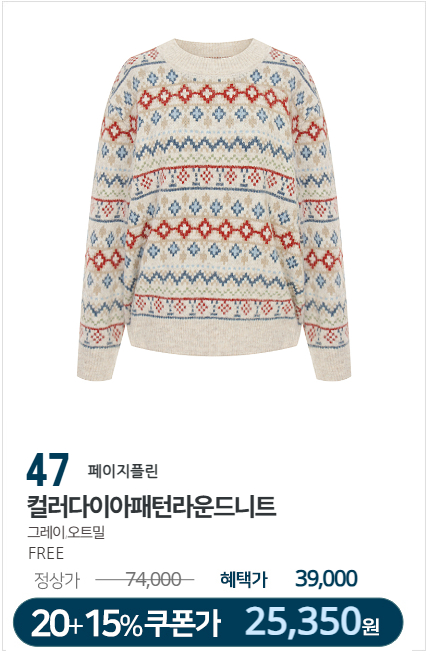Click the 쿠폰가 word in the banner

click(x=182, y=624)
